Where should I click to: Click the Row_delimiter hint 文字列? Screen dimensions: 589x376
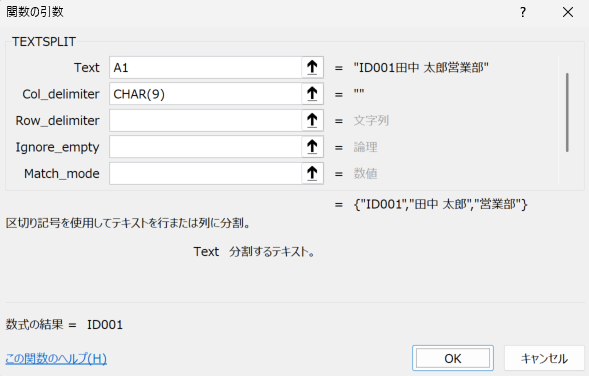point(371,121)
